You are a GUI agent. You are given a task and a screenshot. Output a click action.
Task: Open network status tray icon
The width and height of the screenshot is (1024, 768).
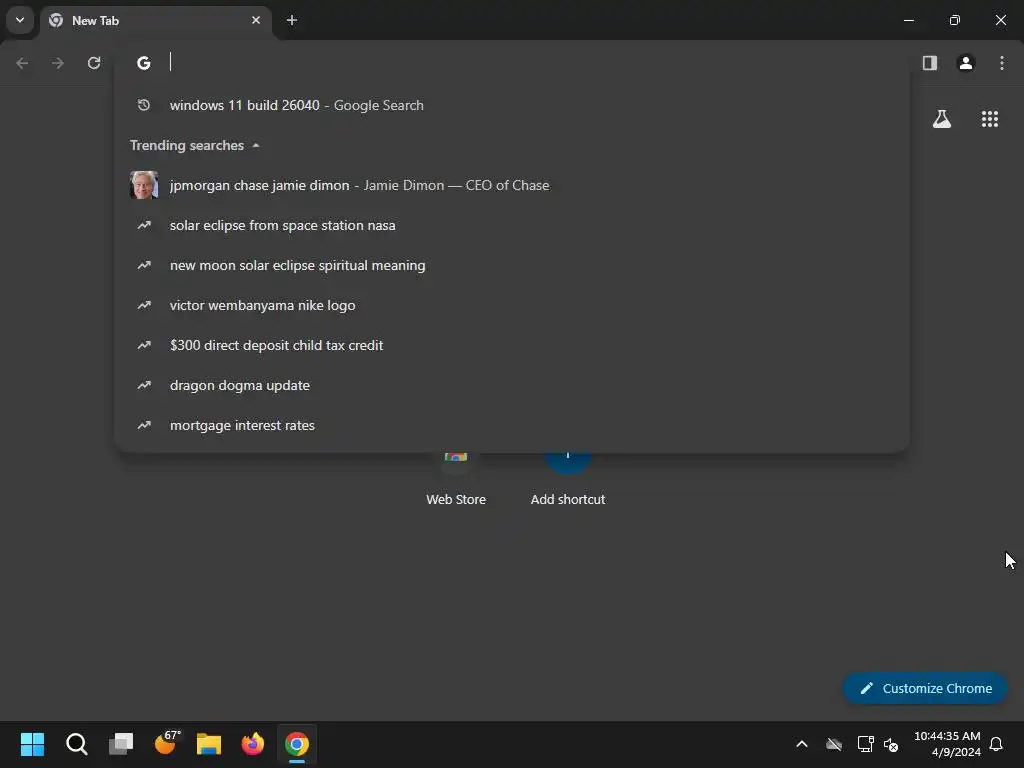(865, 744)
